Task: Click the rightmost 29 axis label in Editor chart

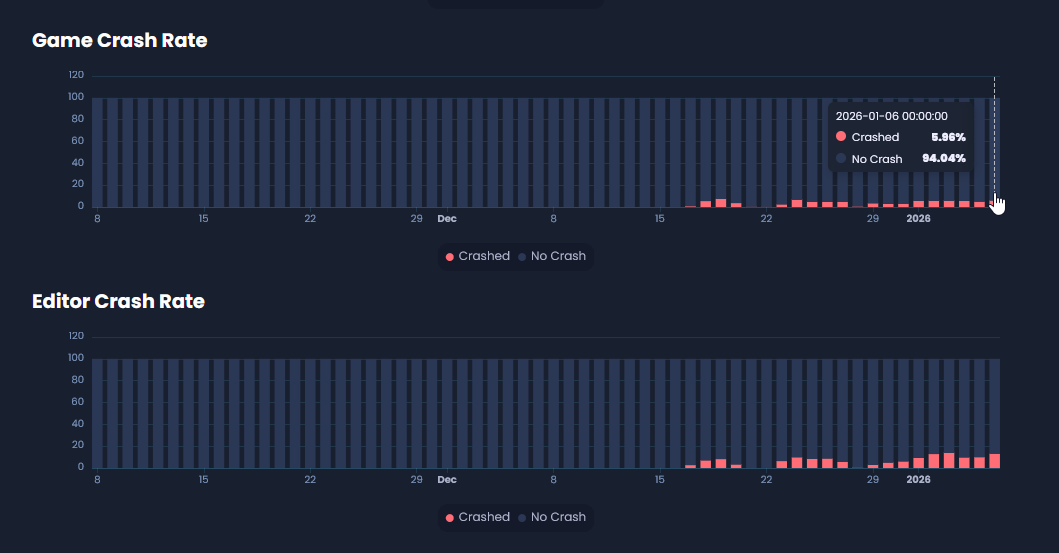Action: [x=872, y=480]
